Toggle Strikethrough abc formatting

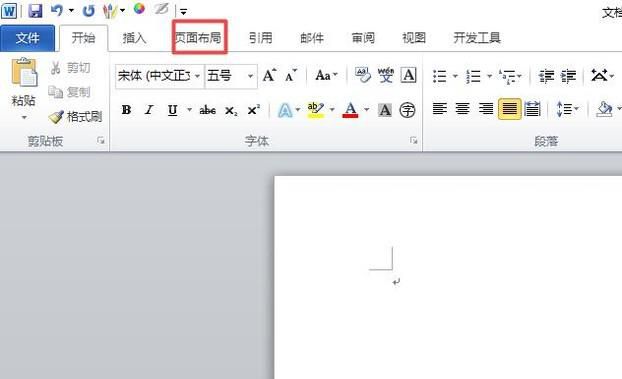[207, 110]
